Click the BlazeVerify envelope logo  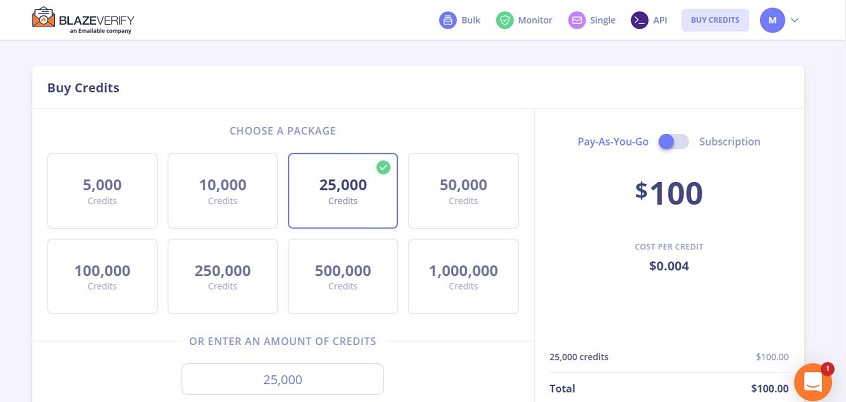tap(43, 18)
